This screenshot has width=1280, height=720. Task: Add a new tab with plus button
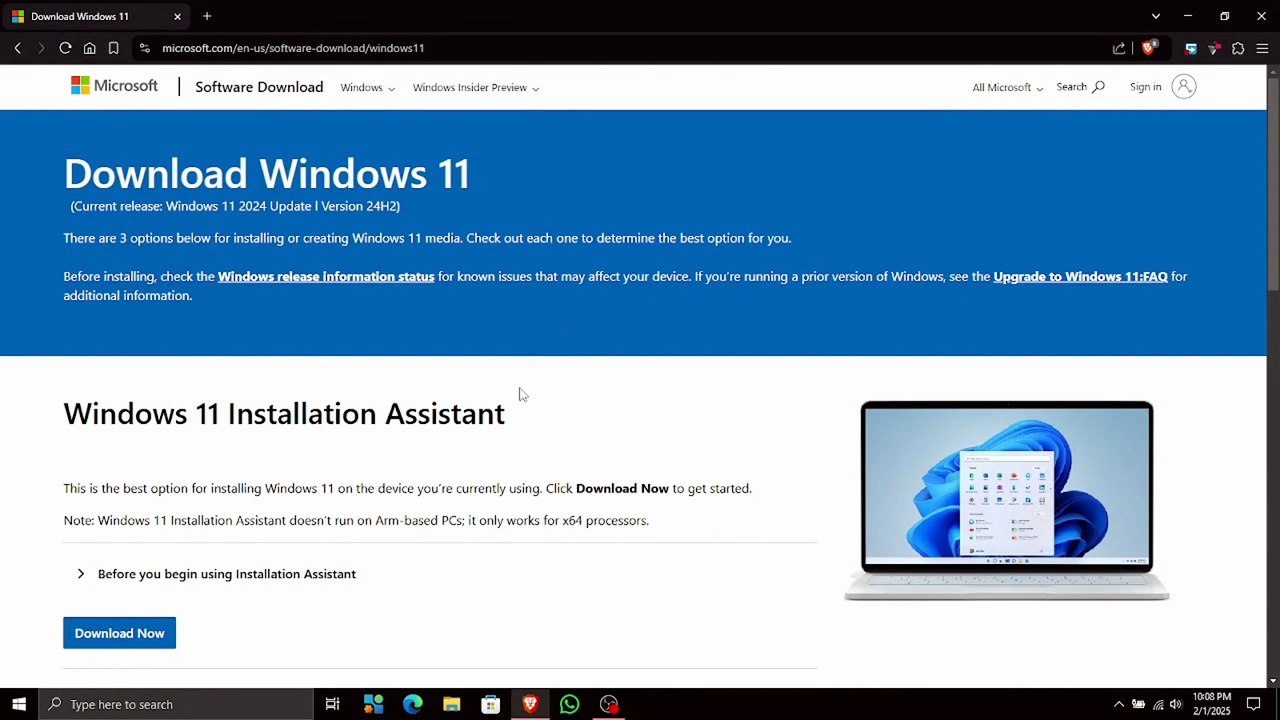(207, 16)
